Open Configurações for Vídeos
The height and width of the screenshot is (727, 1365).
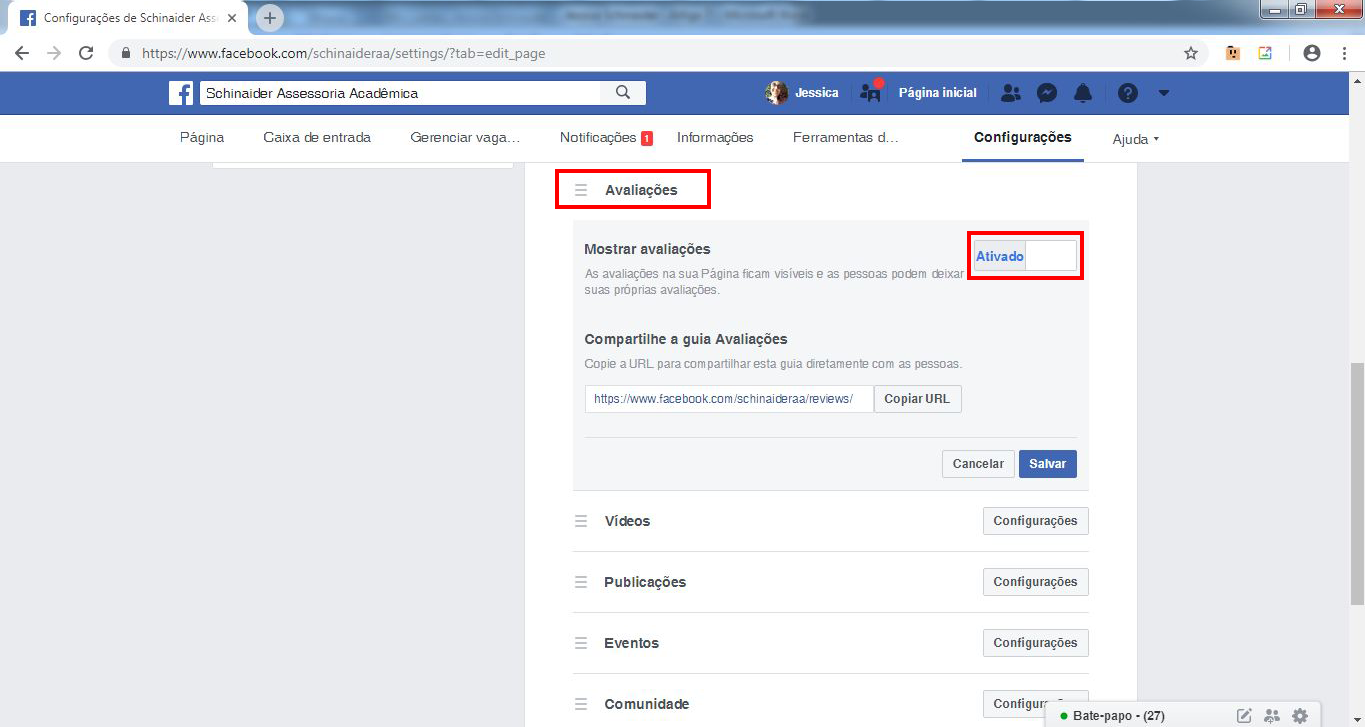[x=1035, y=521]
